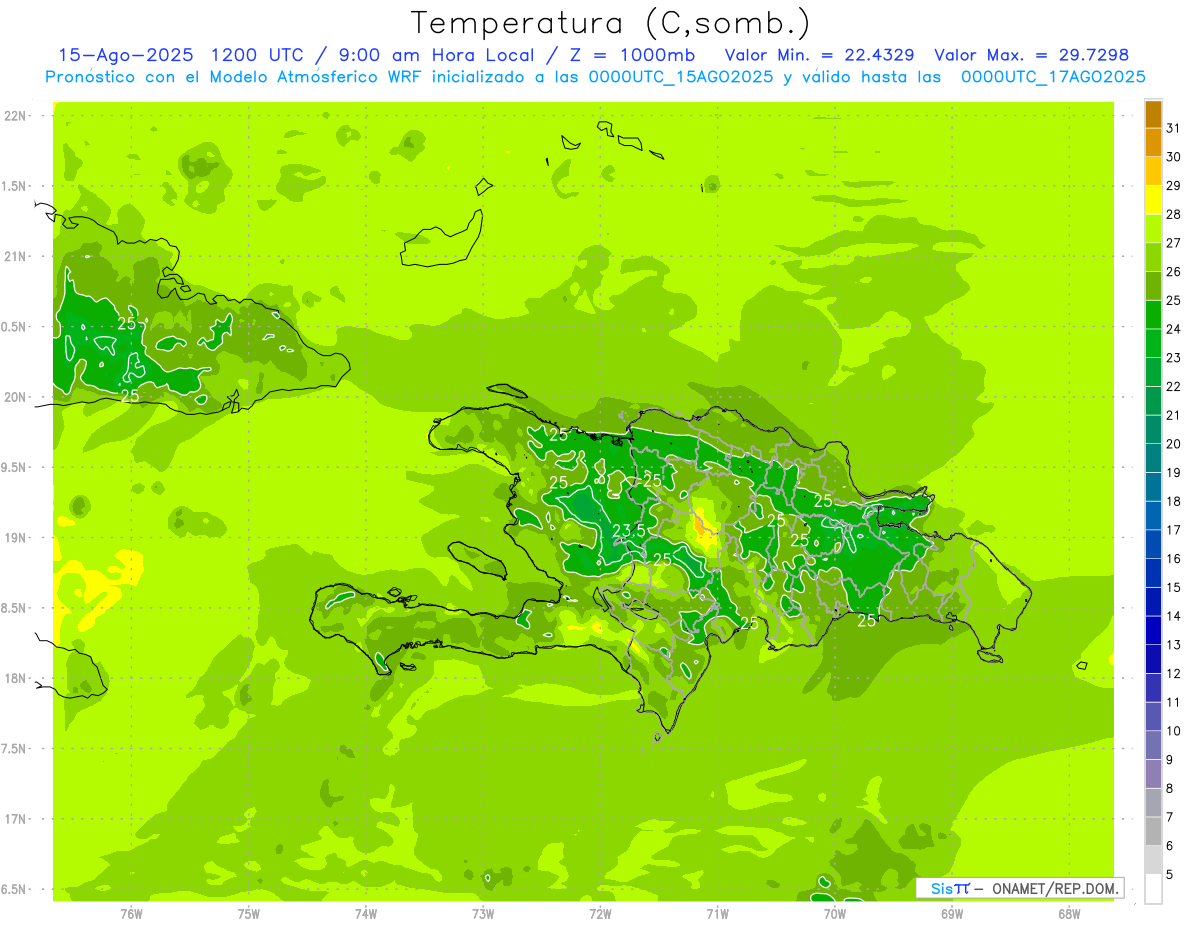Click the legend value '29'
The height and width of the screenshot is (927, 1200).
click(x=1174, y=185)
